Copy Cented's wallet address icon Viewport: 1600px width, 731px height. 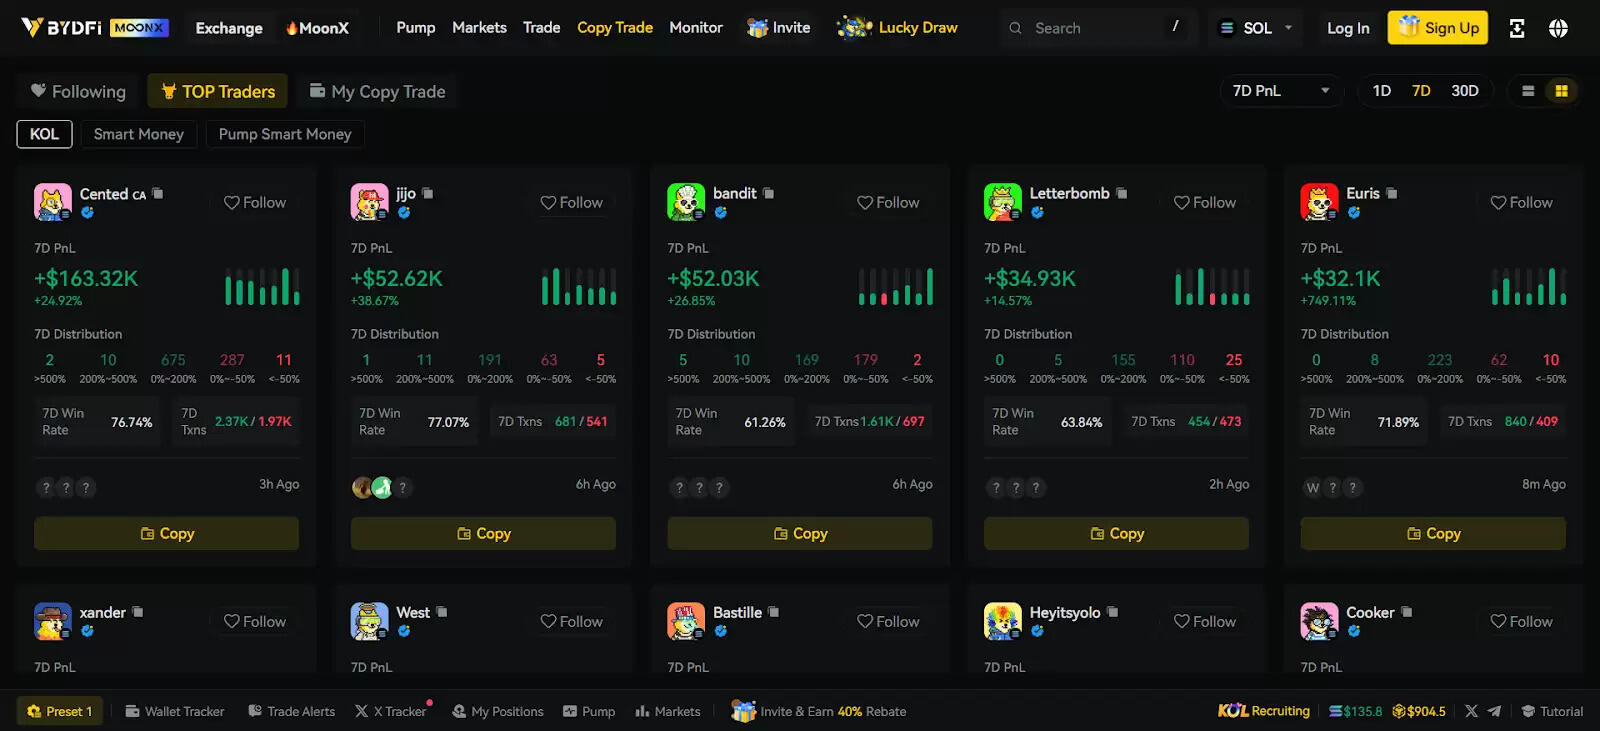click(x=158, y=194)
